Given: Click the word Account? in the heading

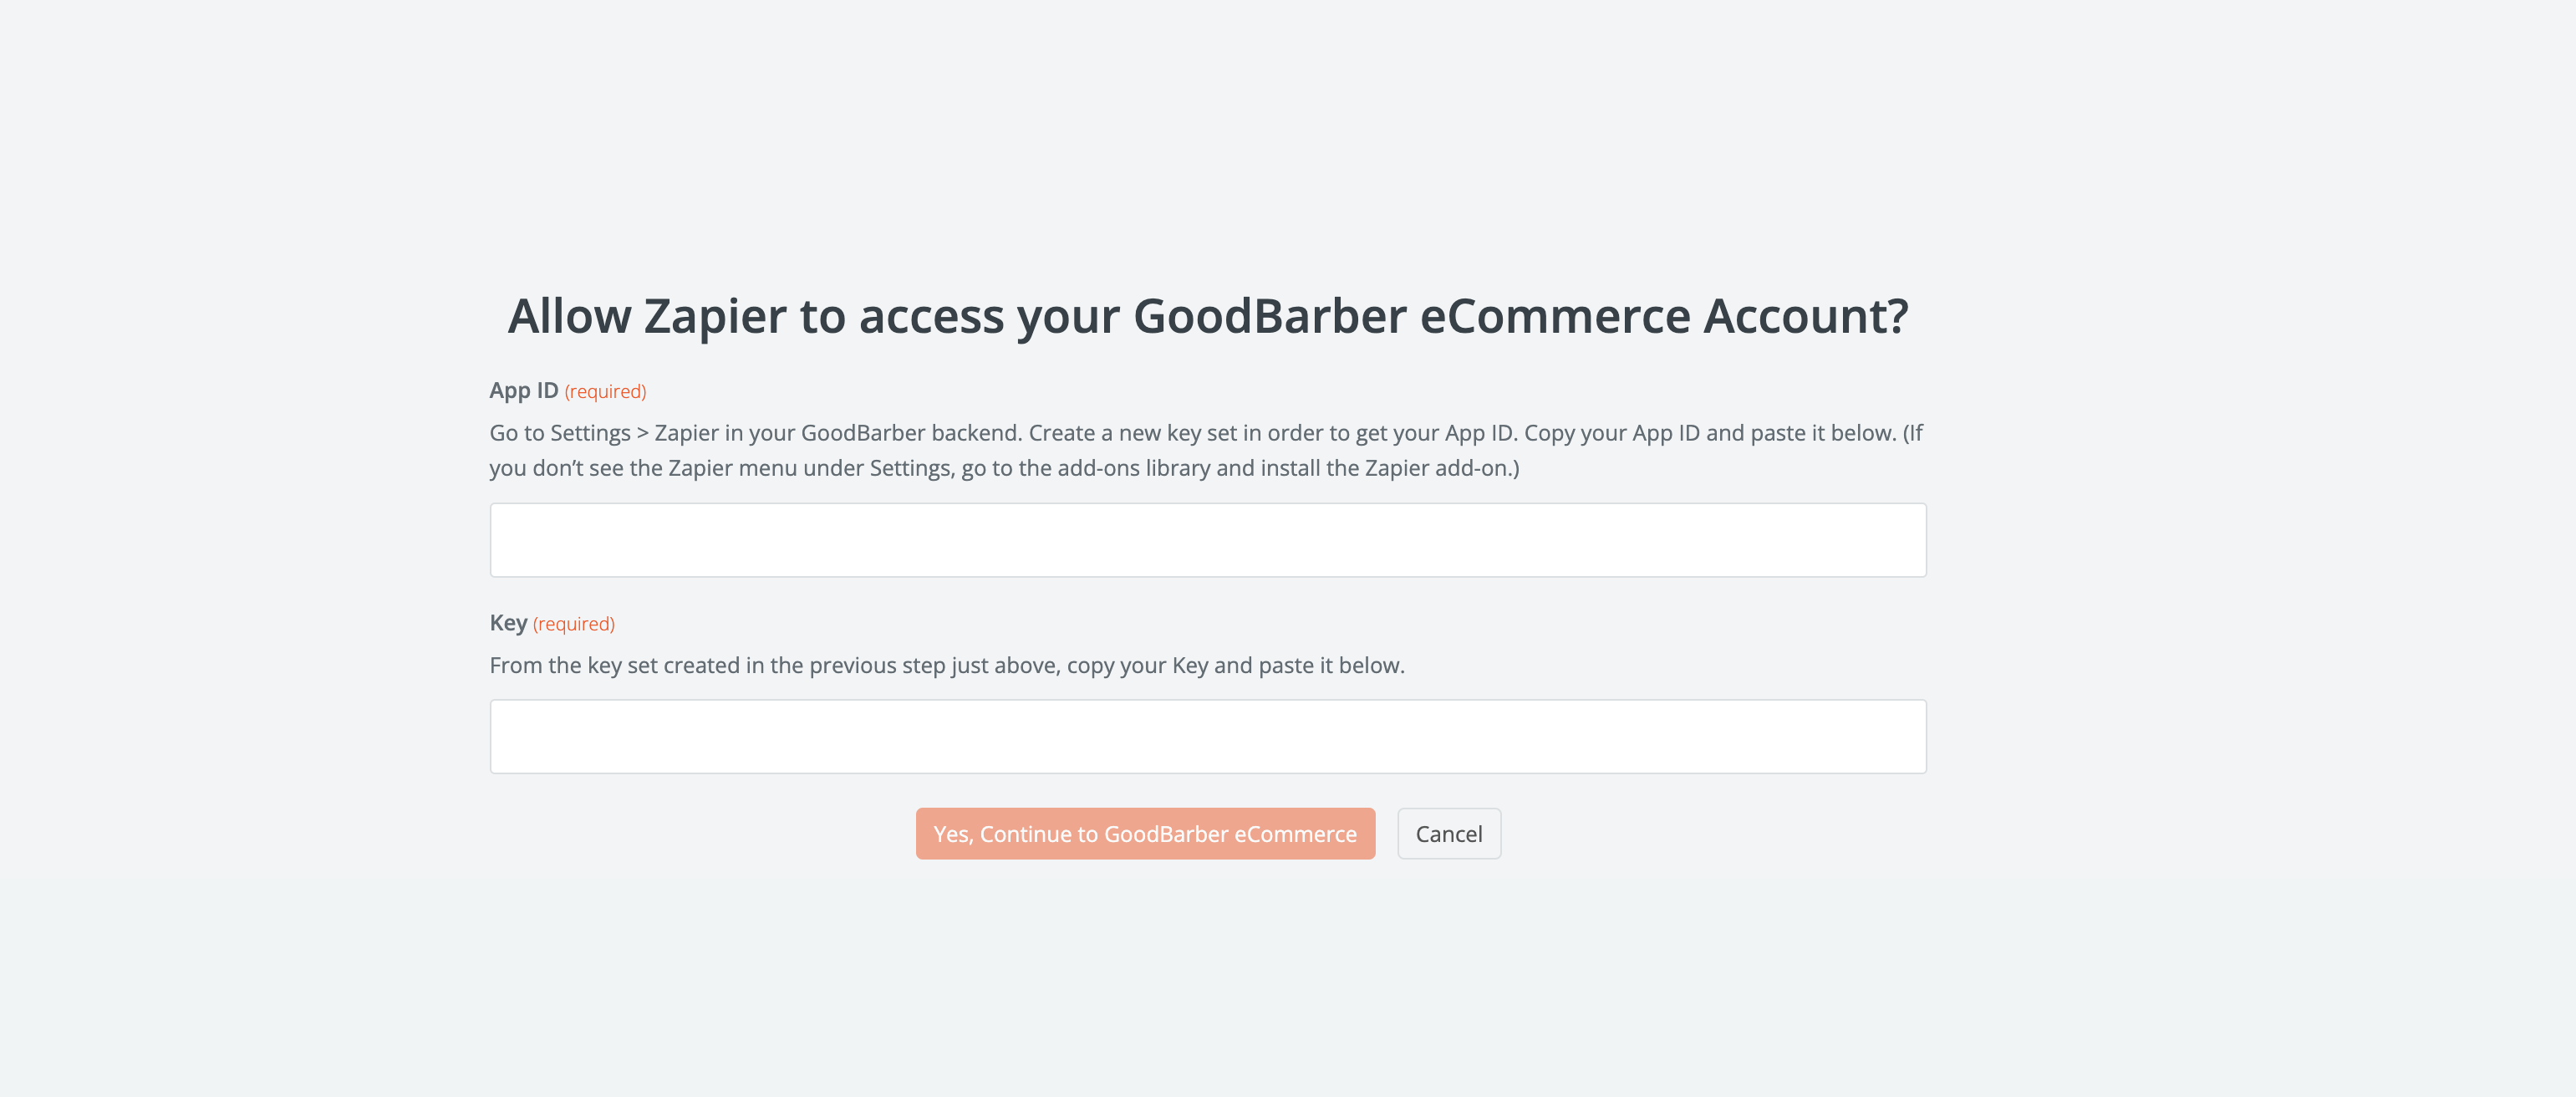Looking at the screenshot, I should pos(1805,317).
